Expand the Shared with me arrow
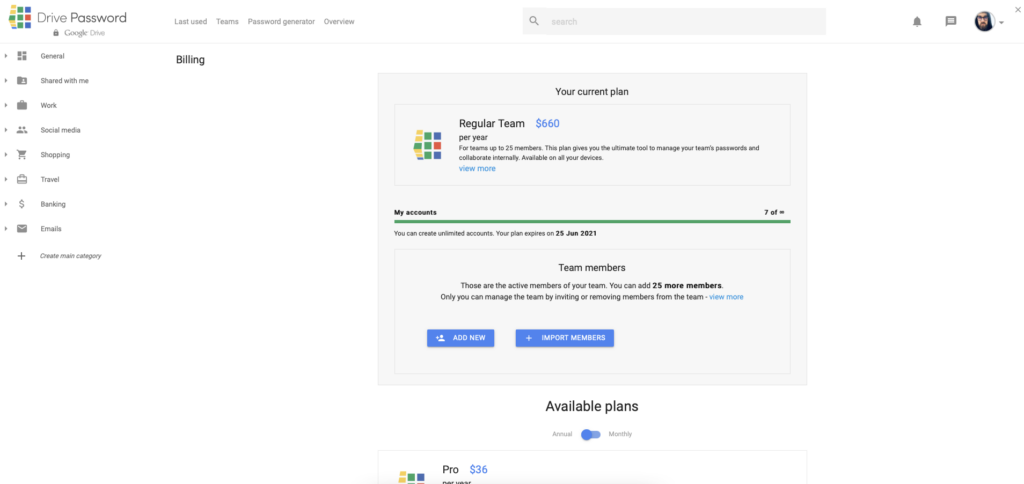This screenshot has height=484, width=1024. tap(6, 81)
